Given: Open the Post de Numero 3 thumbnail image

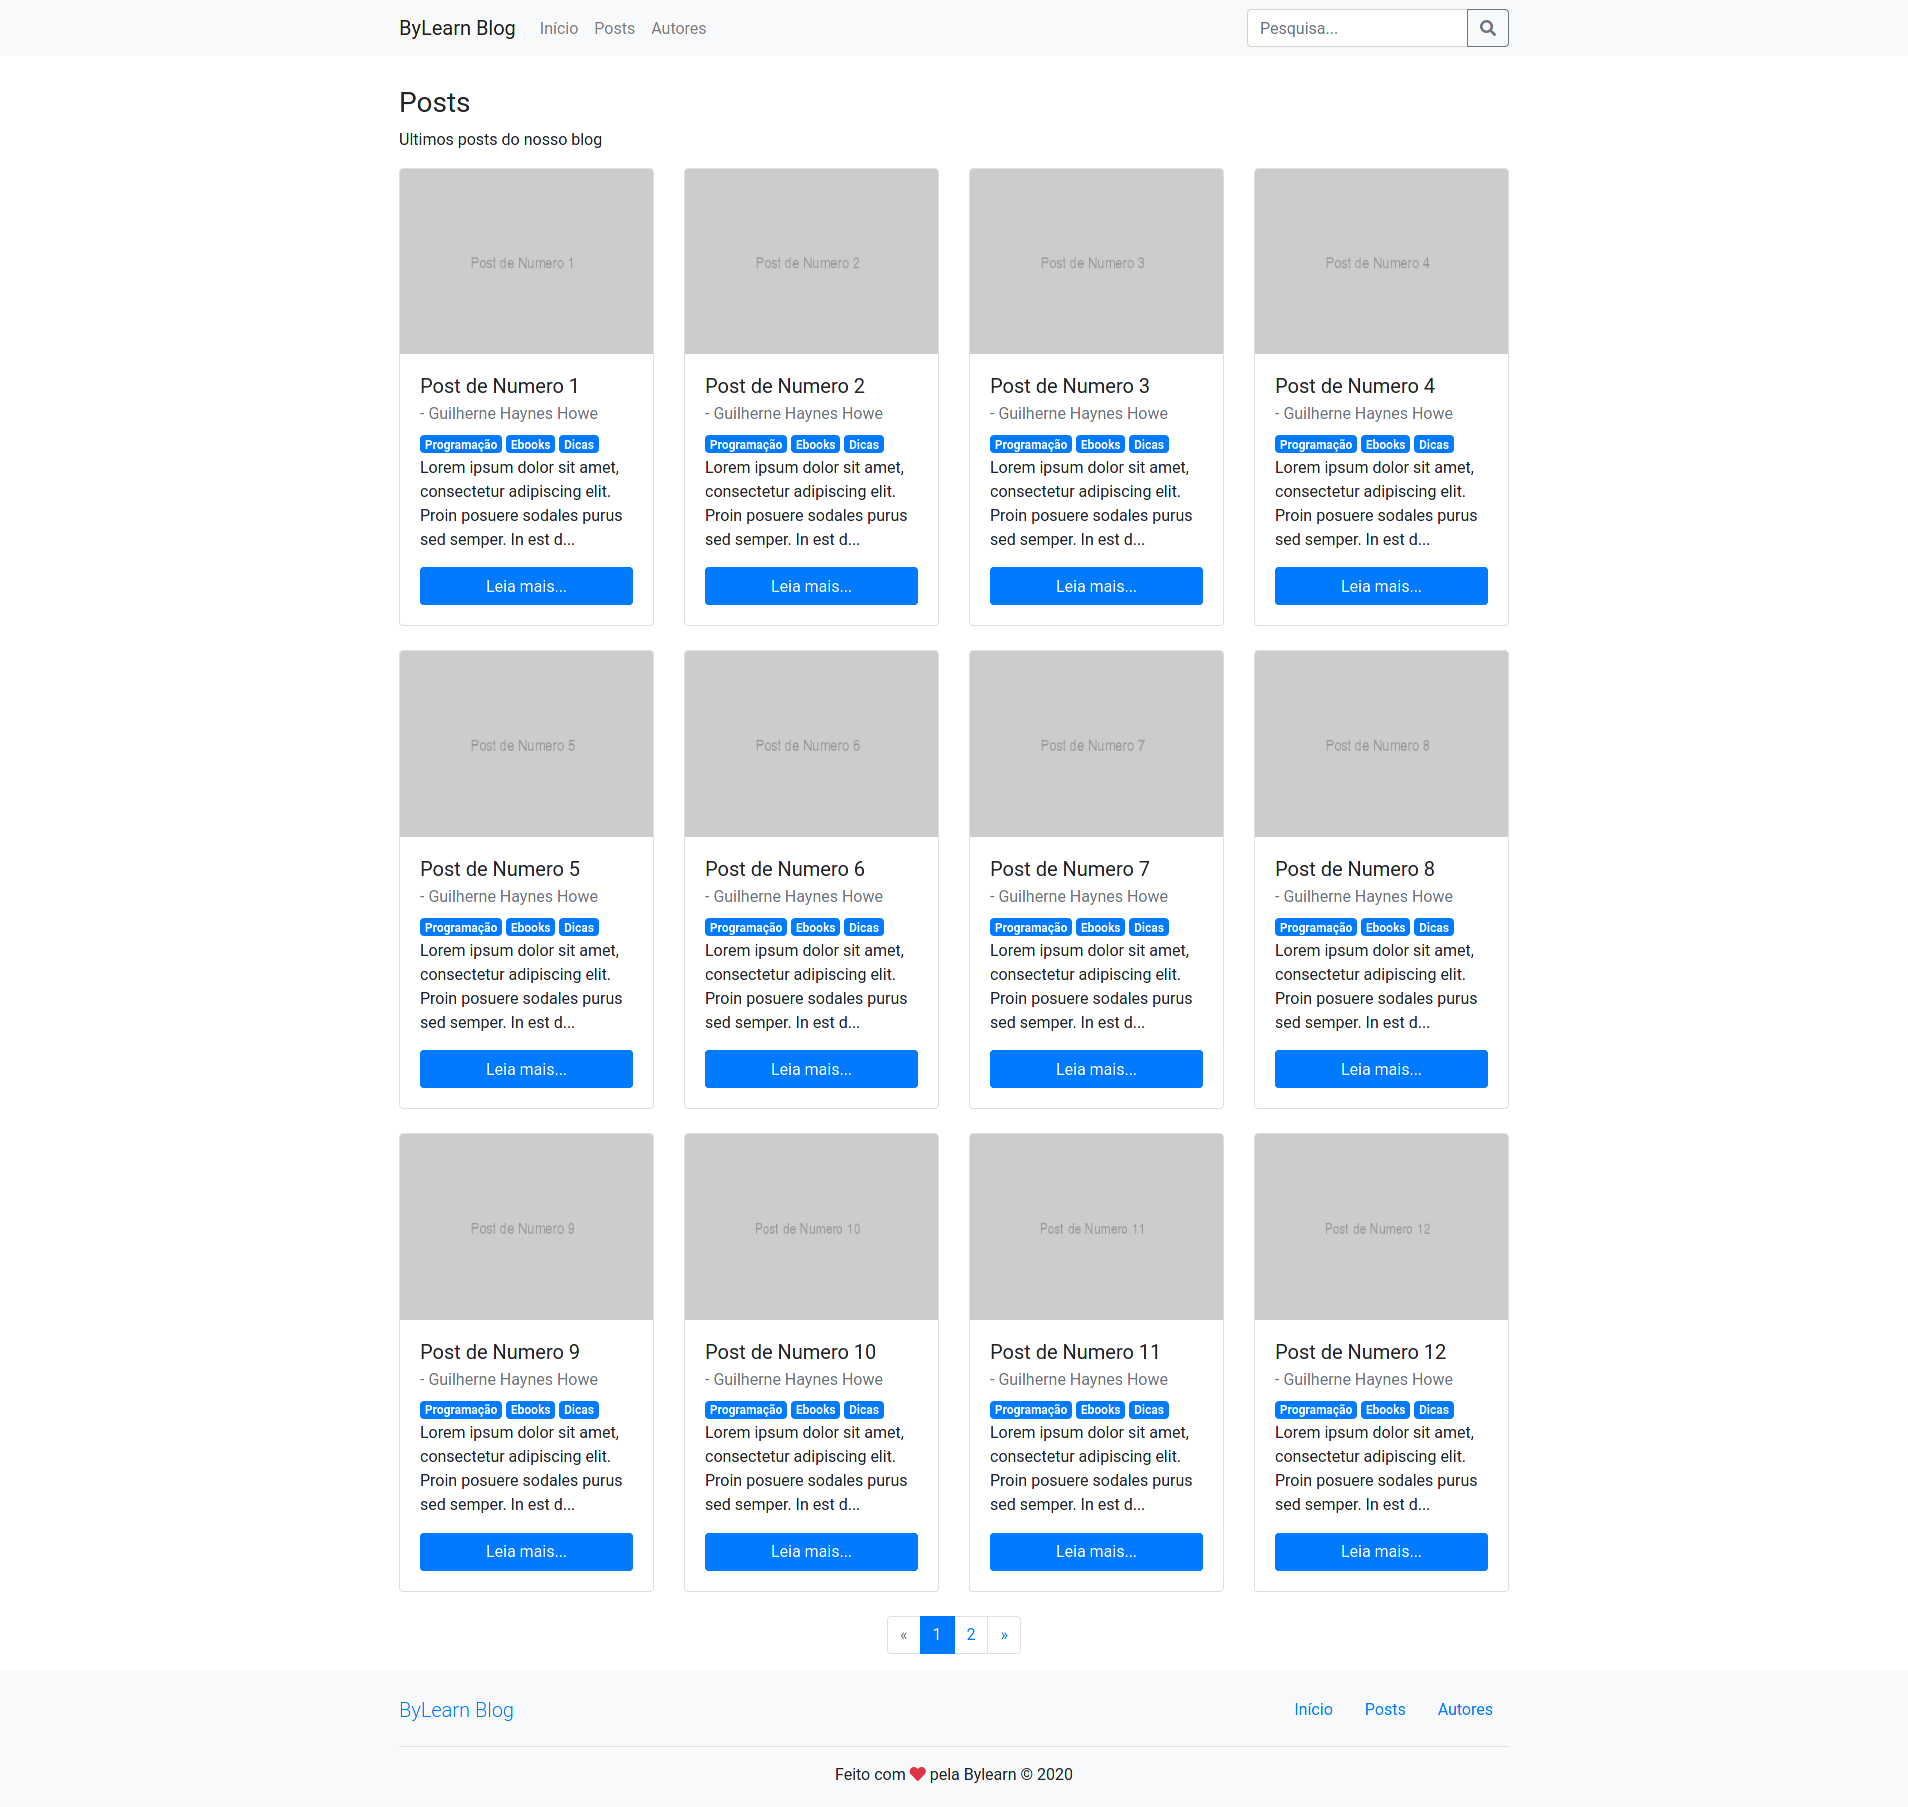Looking at the screenshot, I should click(x=1096, y=261).
